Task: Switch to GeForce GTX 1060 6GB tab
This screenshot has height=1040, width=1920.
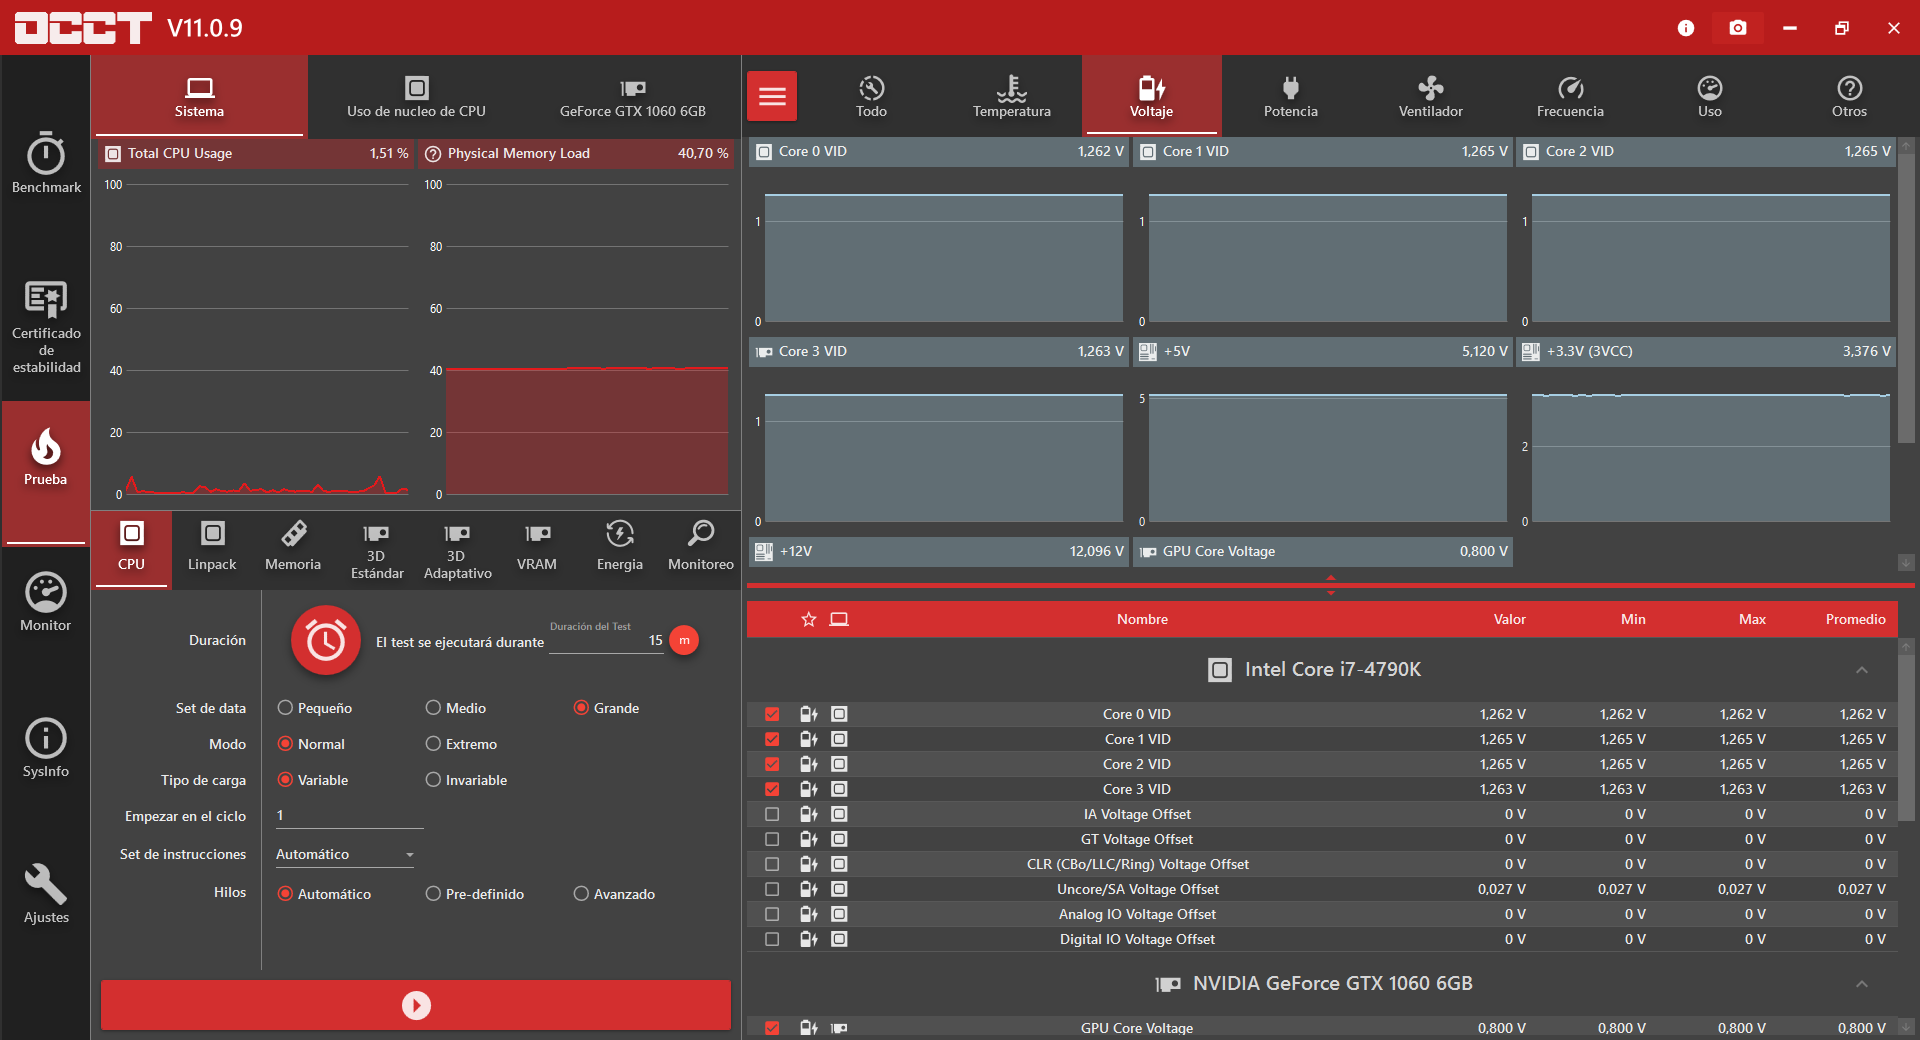Action: click(633, 96)
